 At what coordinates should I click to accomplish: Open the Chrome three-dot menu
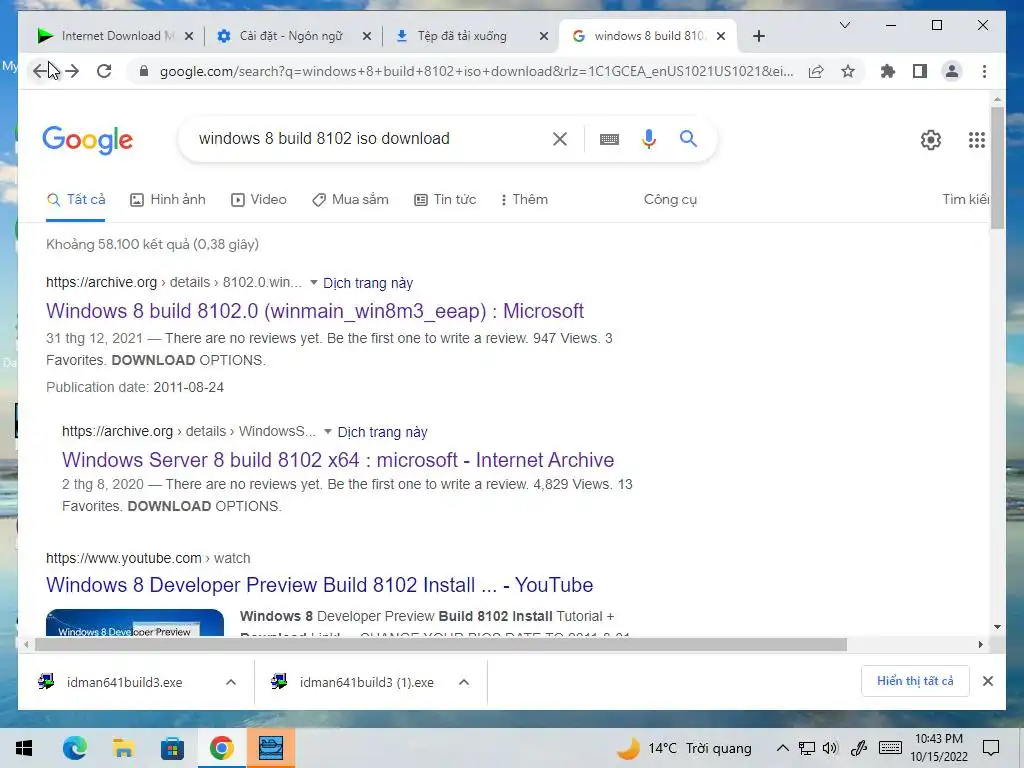click(984, 71)
